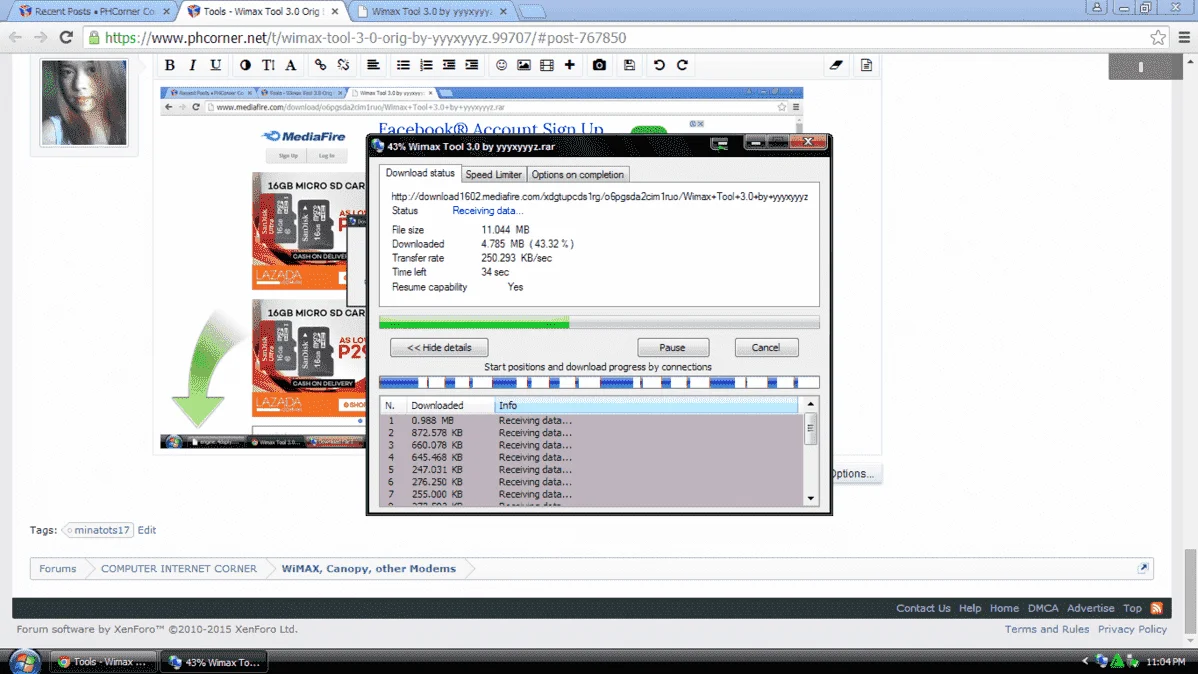Insert media with the film icon

546,65
